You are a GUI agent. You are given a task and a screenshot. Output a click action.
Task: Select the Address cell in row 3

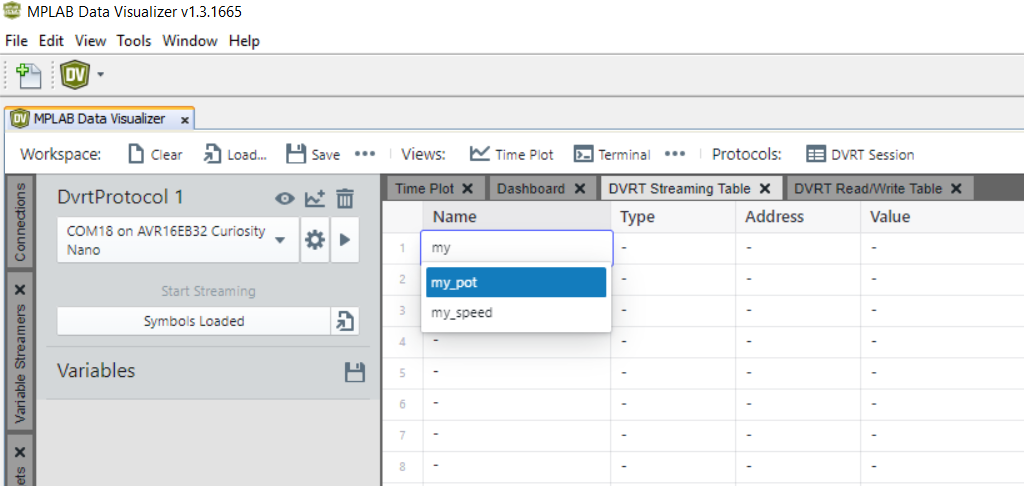(798, 310)
